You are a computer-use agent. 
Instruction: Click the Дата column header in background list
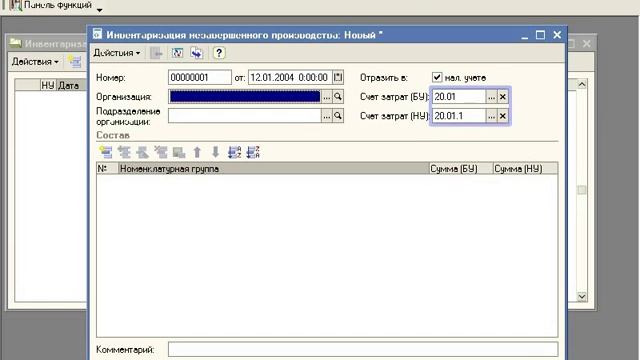[x=71, y=85]
